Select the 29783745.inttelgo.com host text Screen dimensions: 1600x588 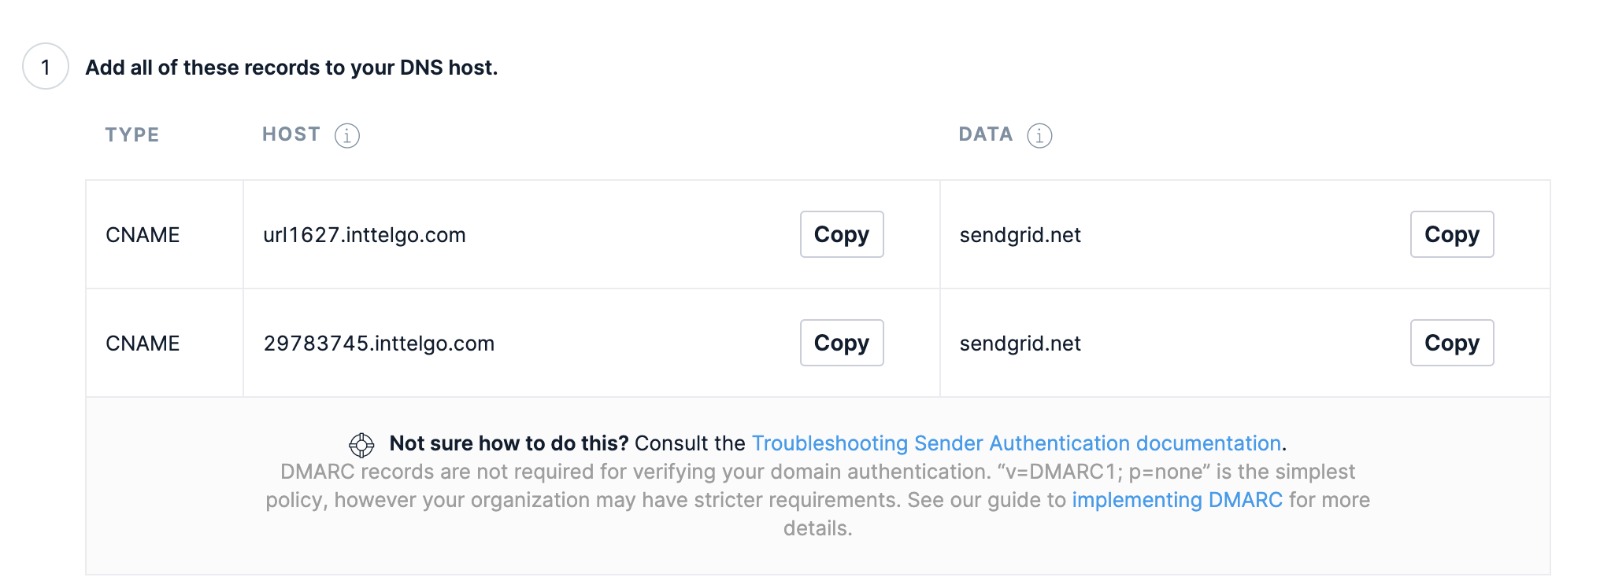click(x=379, y=344)
